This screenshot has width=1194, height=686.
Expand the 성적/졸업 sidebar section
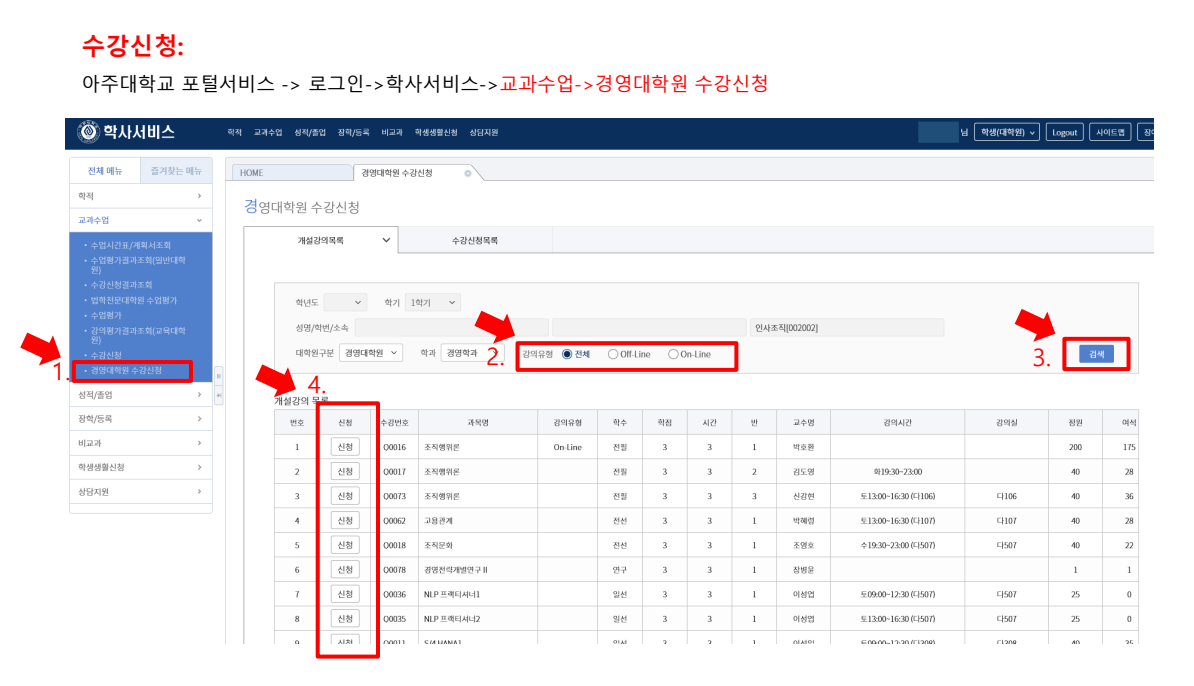coord(140,395)
